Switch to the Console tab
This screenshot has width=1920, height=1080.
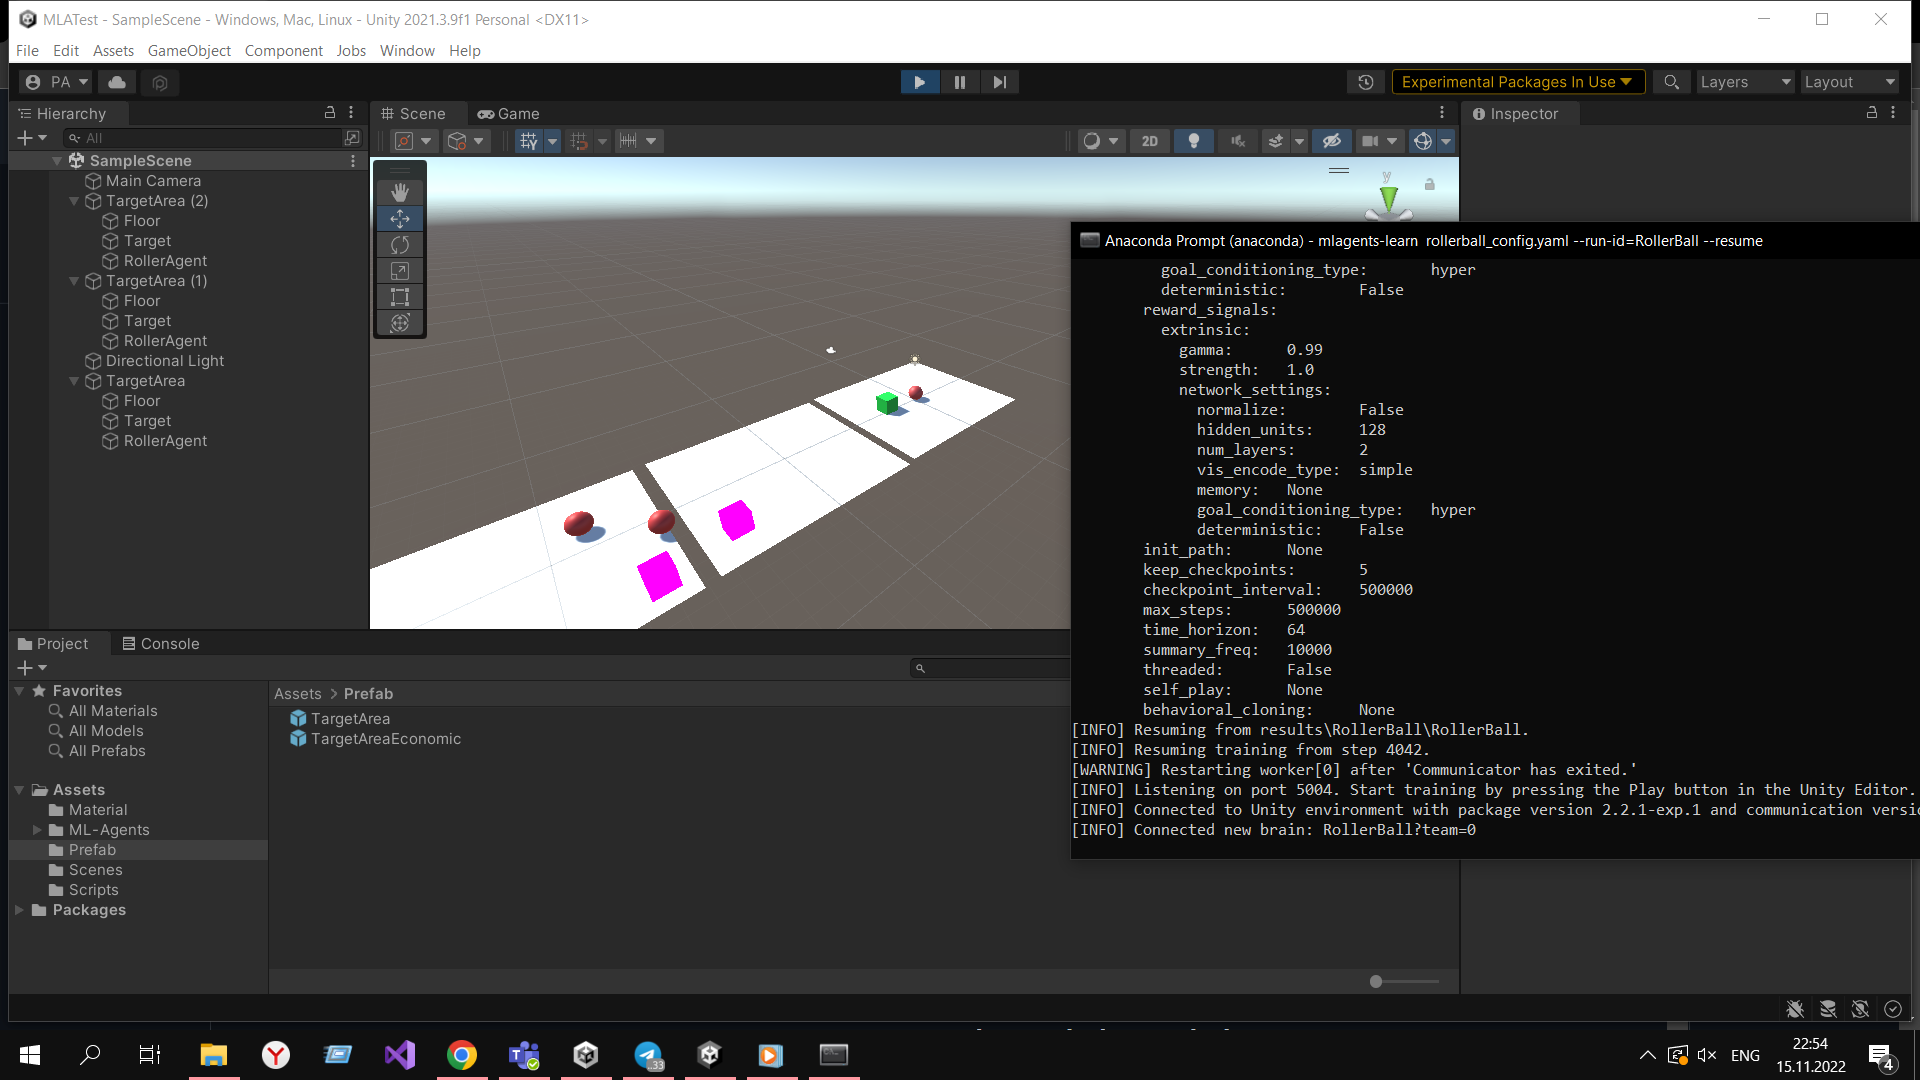coord(161,644)
